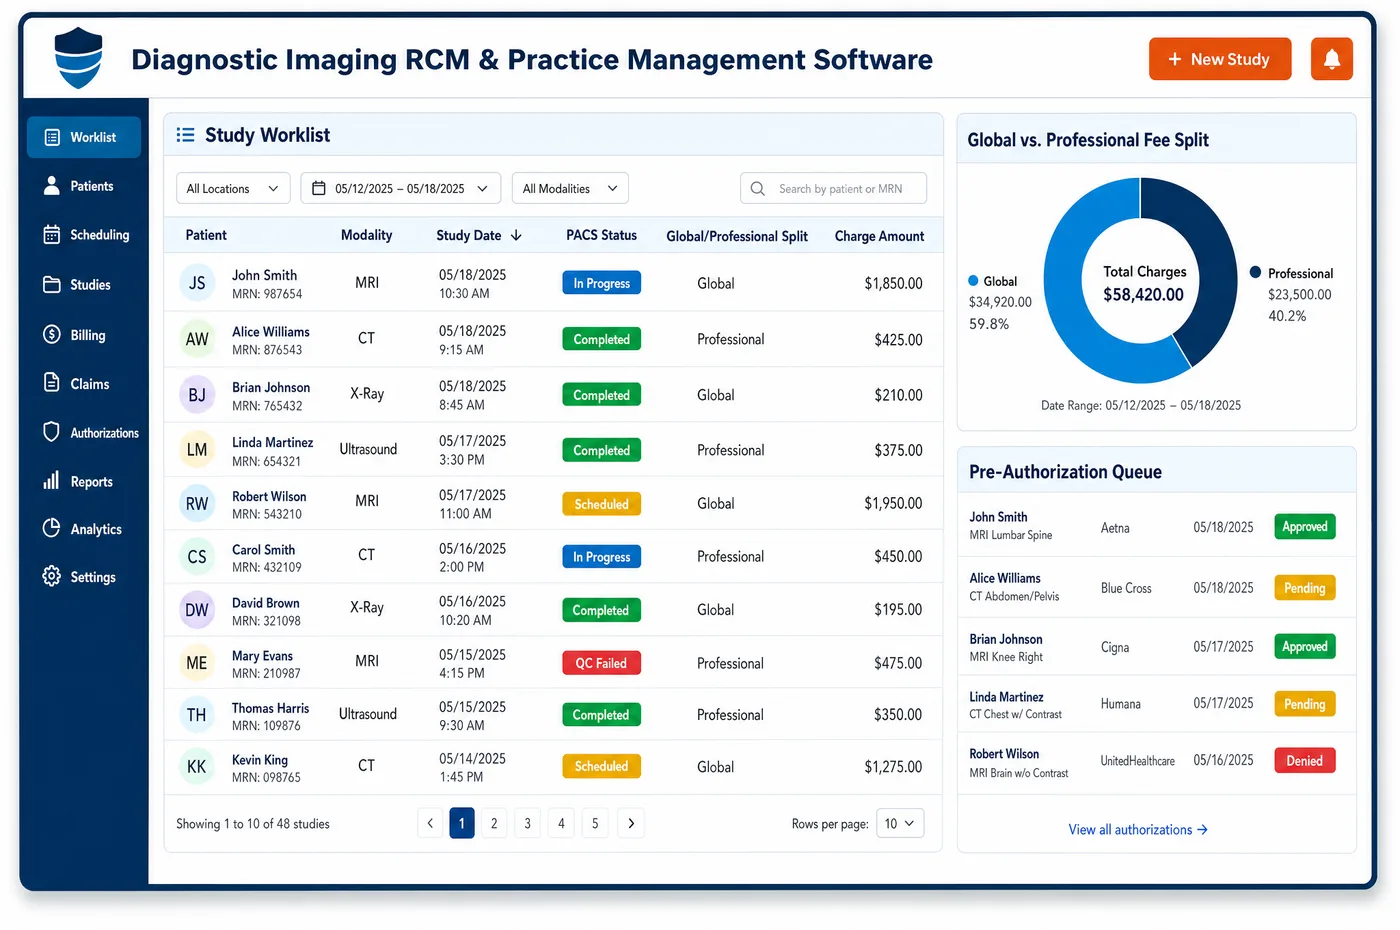This screenshot has height=930, width=1400.
Task: Click the notification bell icon
Action: coord(1331,59)
